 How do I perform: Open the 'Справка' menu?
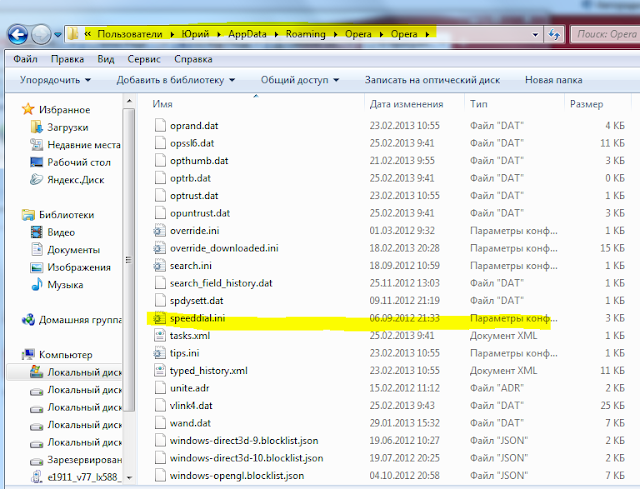coord(193,59)
